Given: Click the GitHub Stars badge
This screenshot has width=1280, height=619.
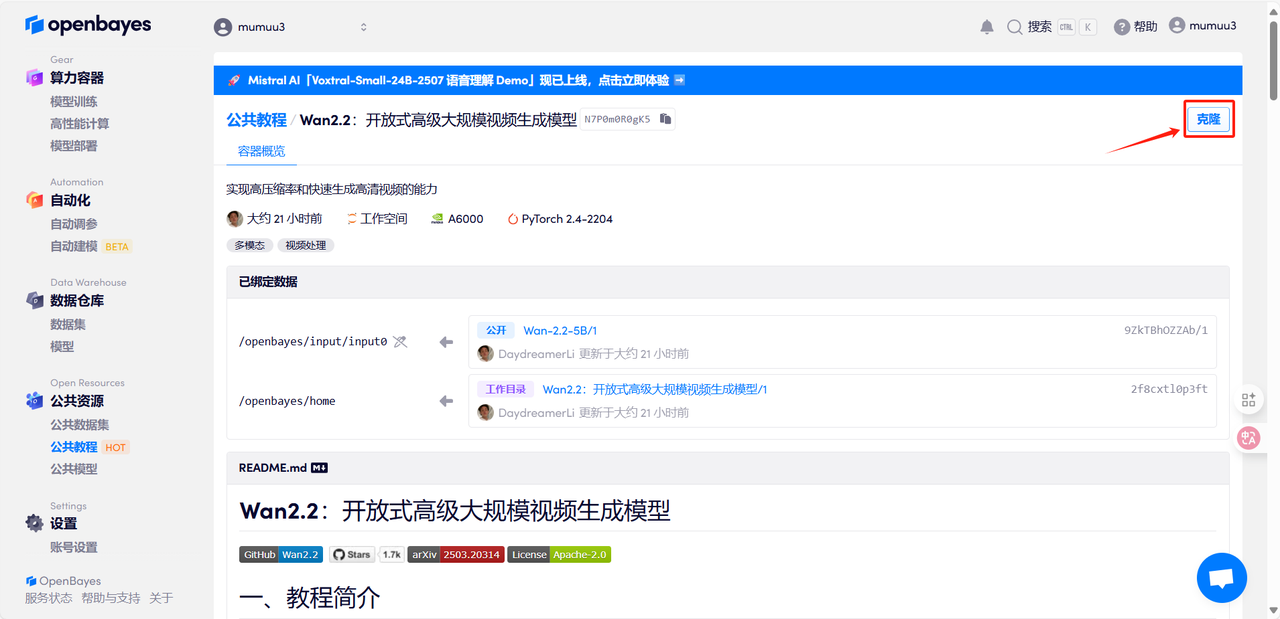Looking at the screenshot, I should click(351, 554).
